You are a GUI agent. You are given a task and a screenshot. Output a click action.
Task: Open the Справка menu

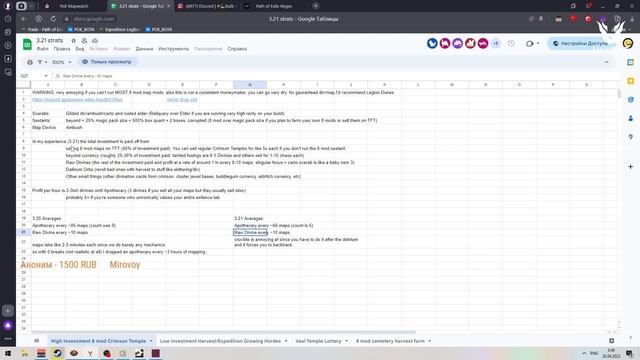tap(237, 49)
